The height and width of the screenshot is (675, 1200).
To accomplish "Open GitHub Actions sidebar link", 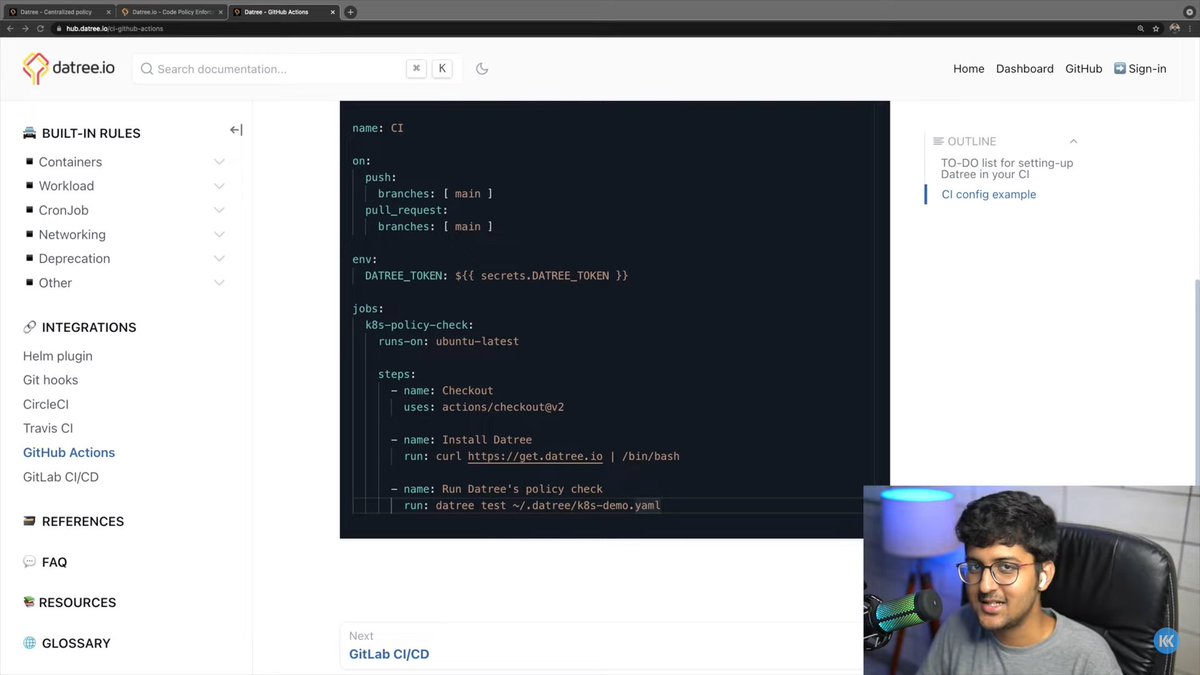I will (69, 453).
